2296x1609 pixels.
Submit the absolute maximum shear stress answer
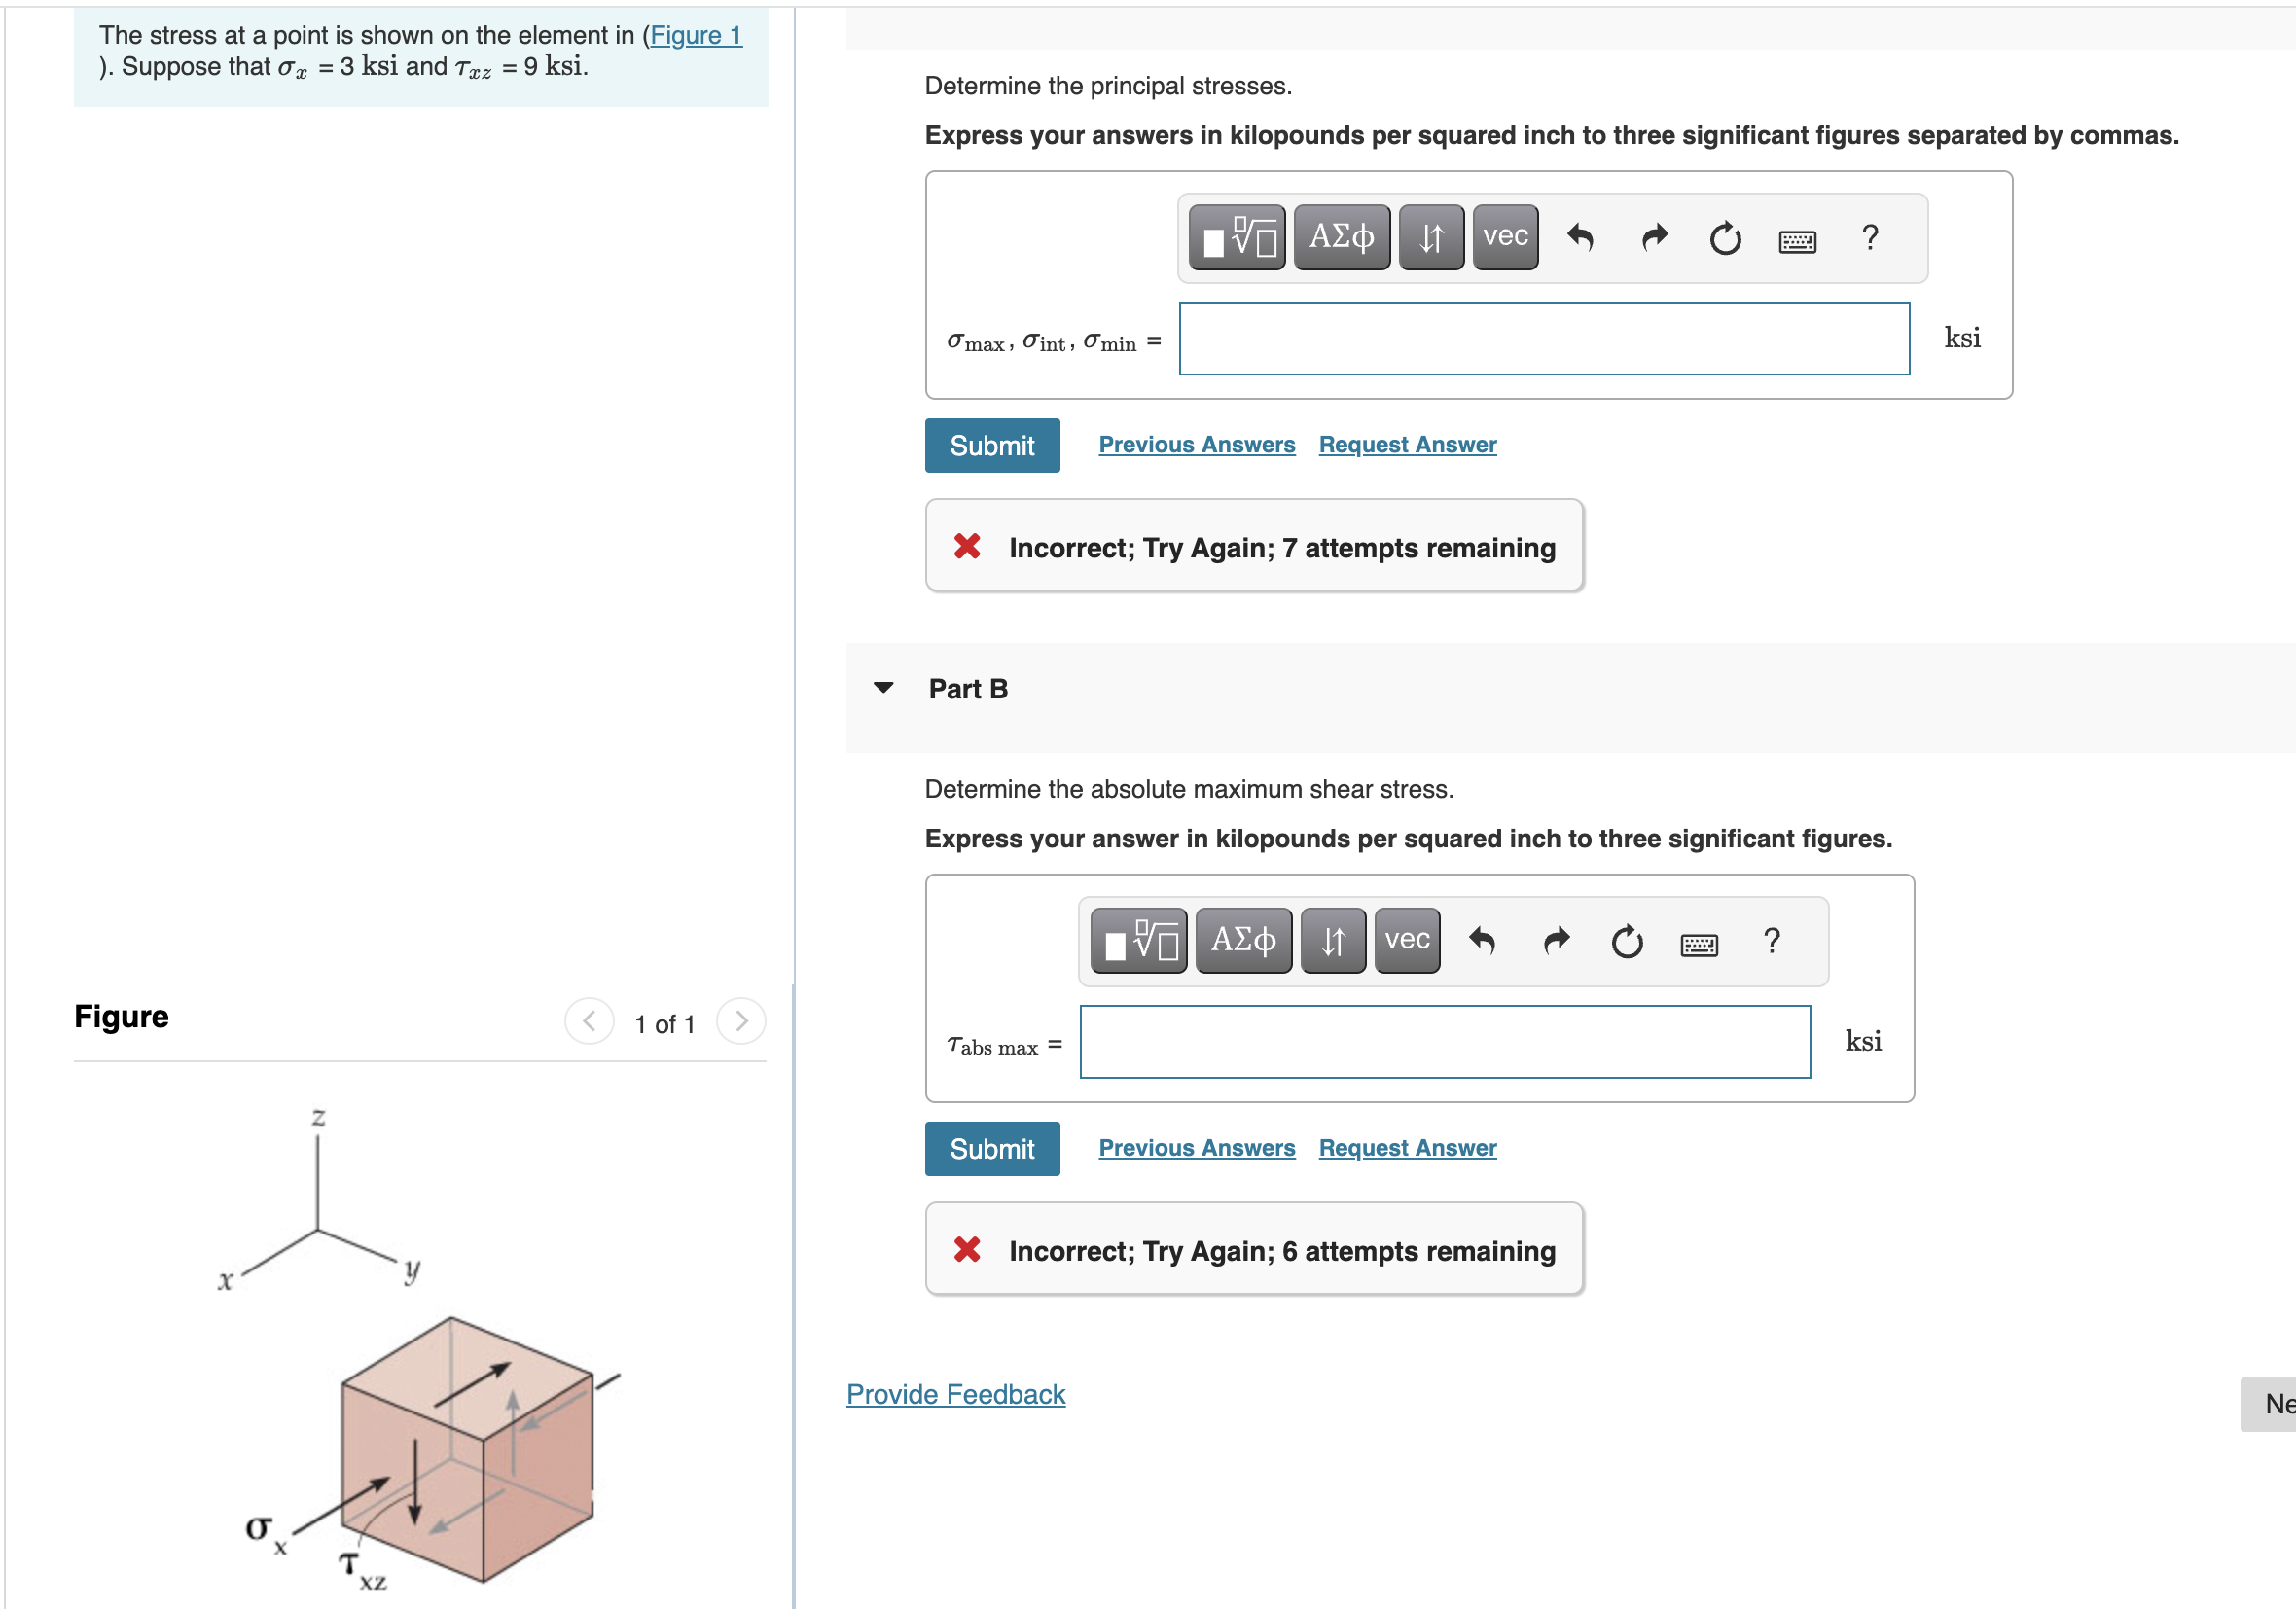pyautogui.click(x=992, y=1148)
